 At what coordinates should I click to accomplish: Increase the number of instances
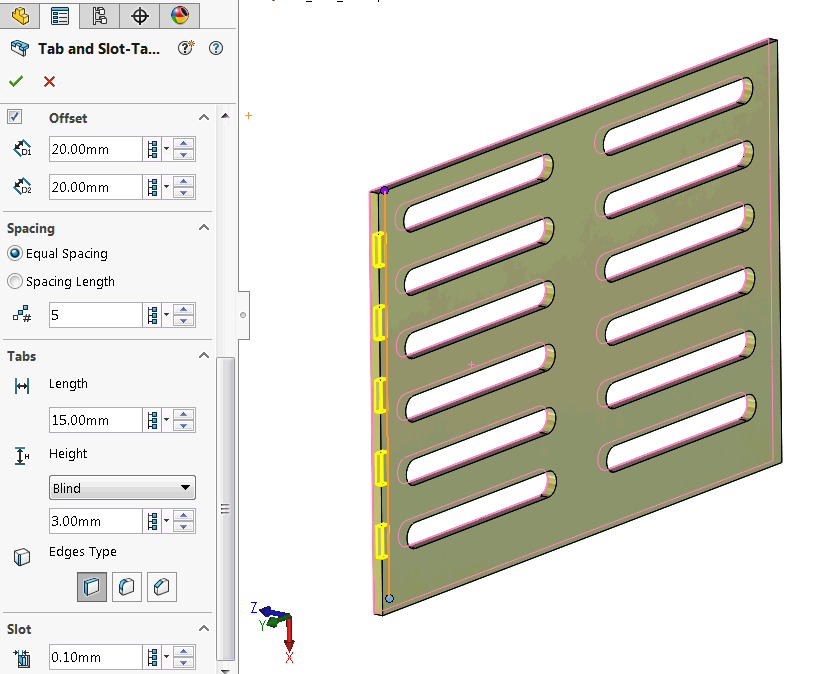[x=184, y=309]
